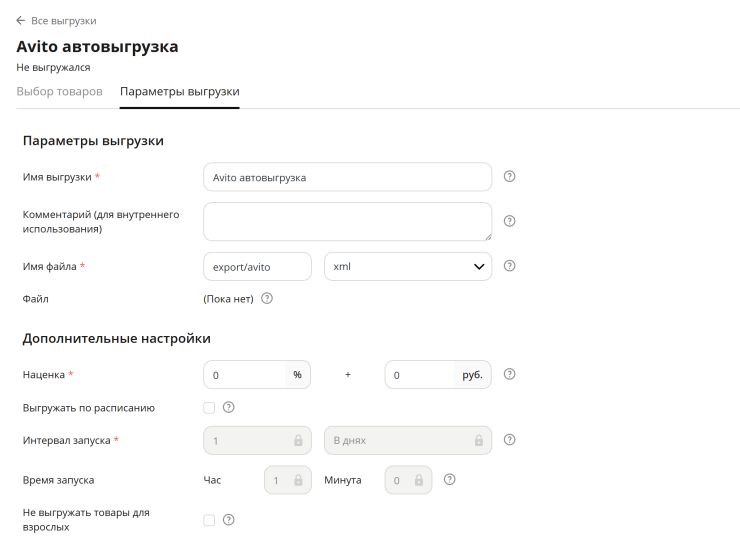
Task: Click help icon beside Выгружать по расписанию checkbox
Action: coord(228,407)
